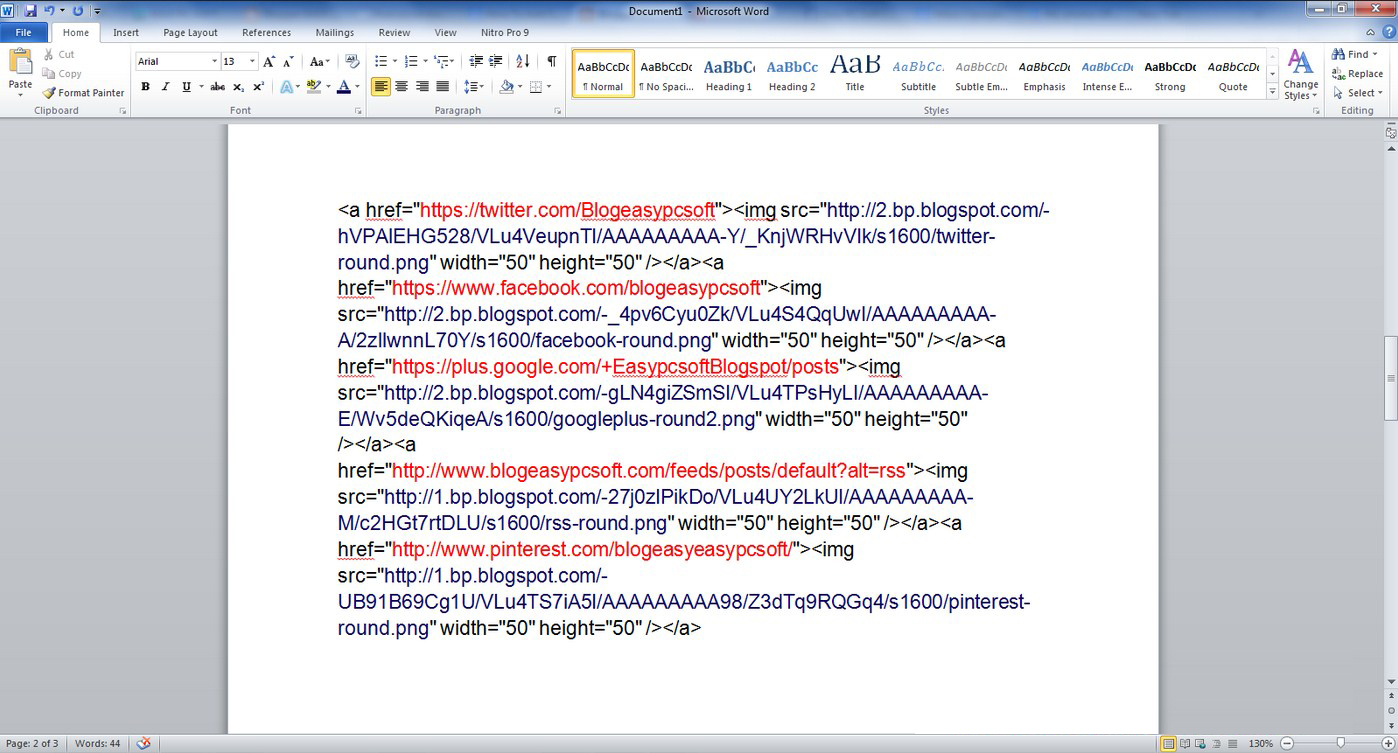The width and height of the screenshot is (1398, 753).
Task: Toggle Underline formatting
Action: click(186, 87)
